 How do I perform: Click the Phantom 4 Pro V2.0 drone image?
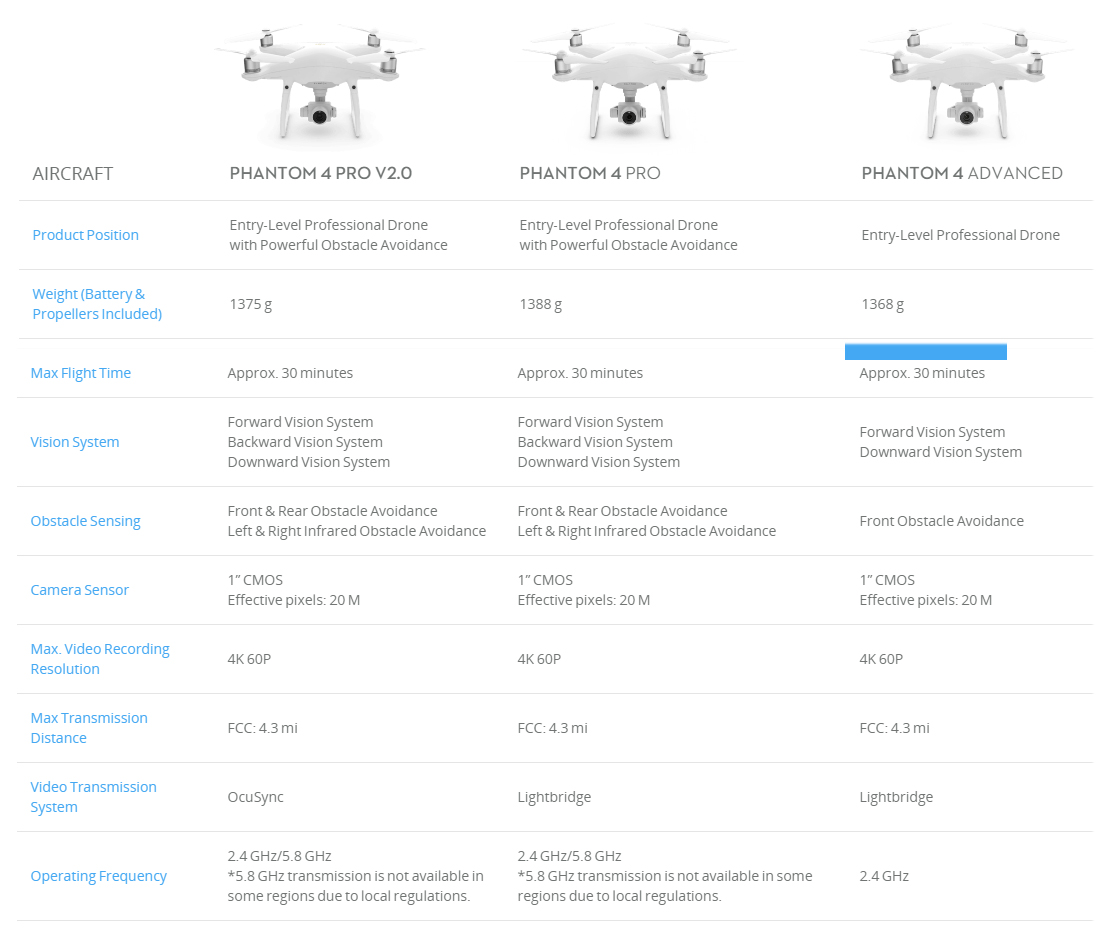click(320, 83)
